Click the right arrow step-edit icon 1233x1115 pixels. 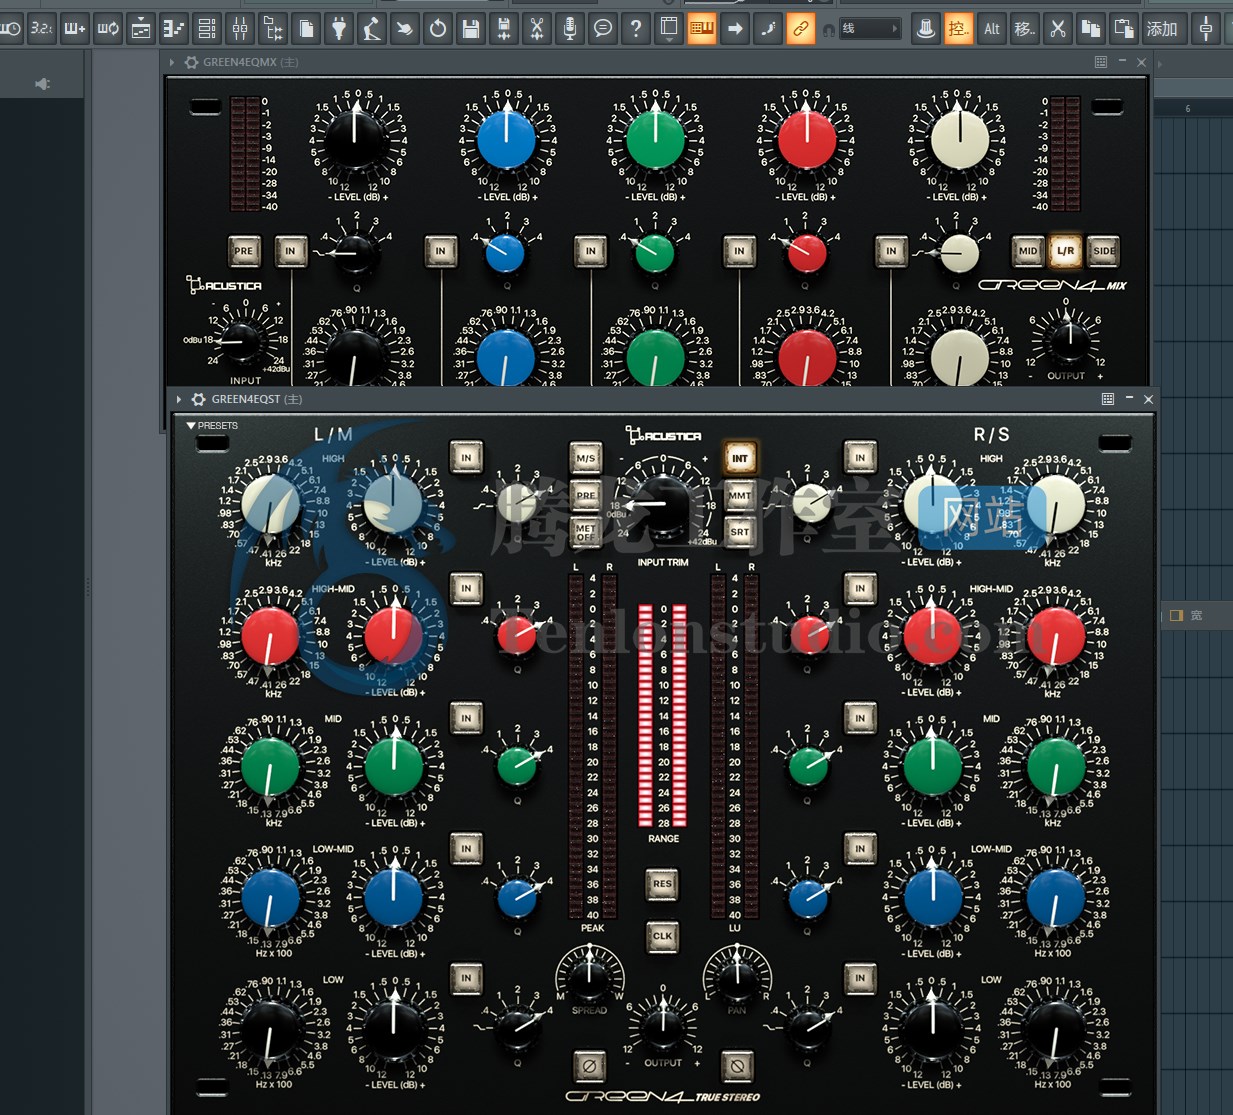pyautogui.click(x=735, y=29)
